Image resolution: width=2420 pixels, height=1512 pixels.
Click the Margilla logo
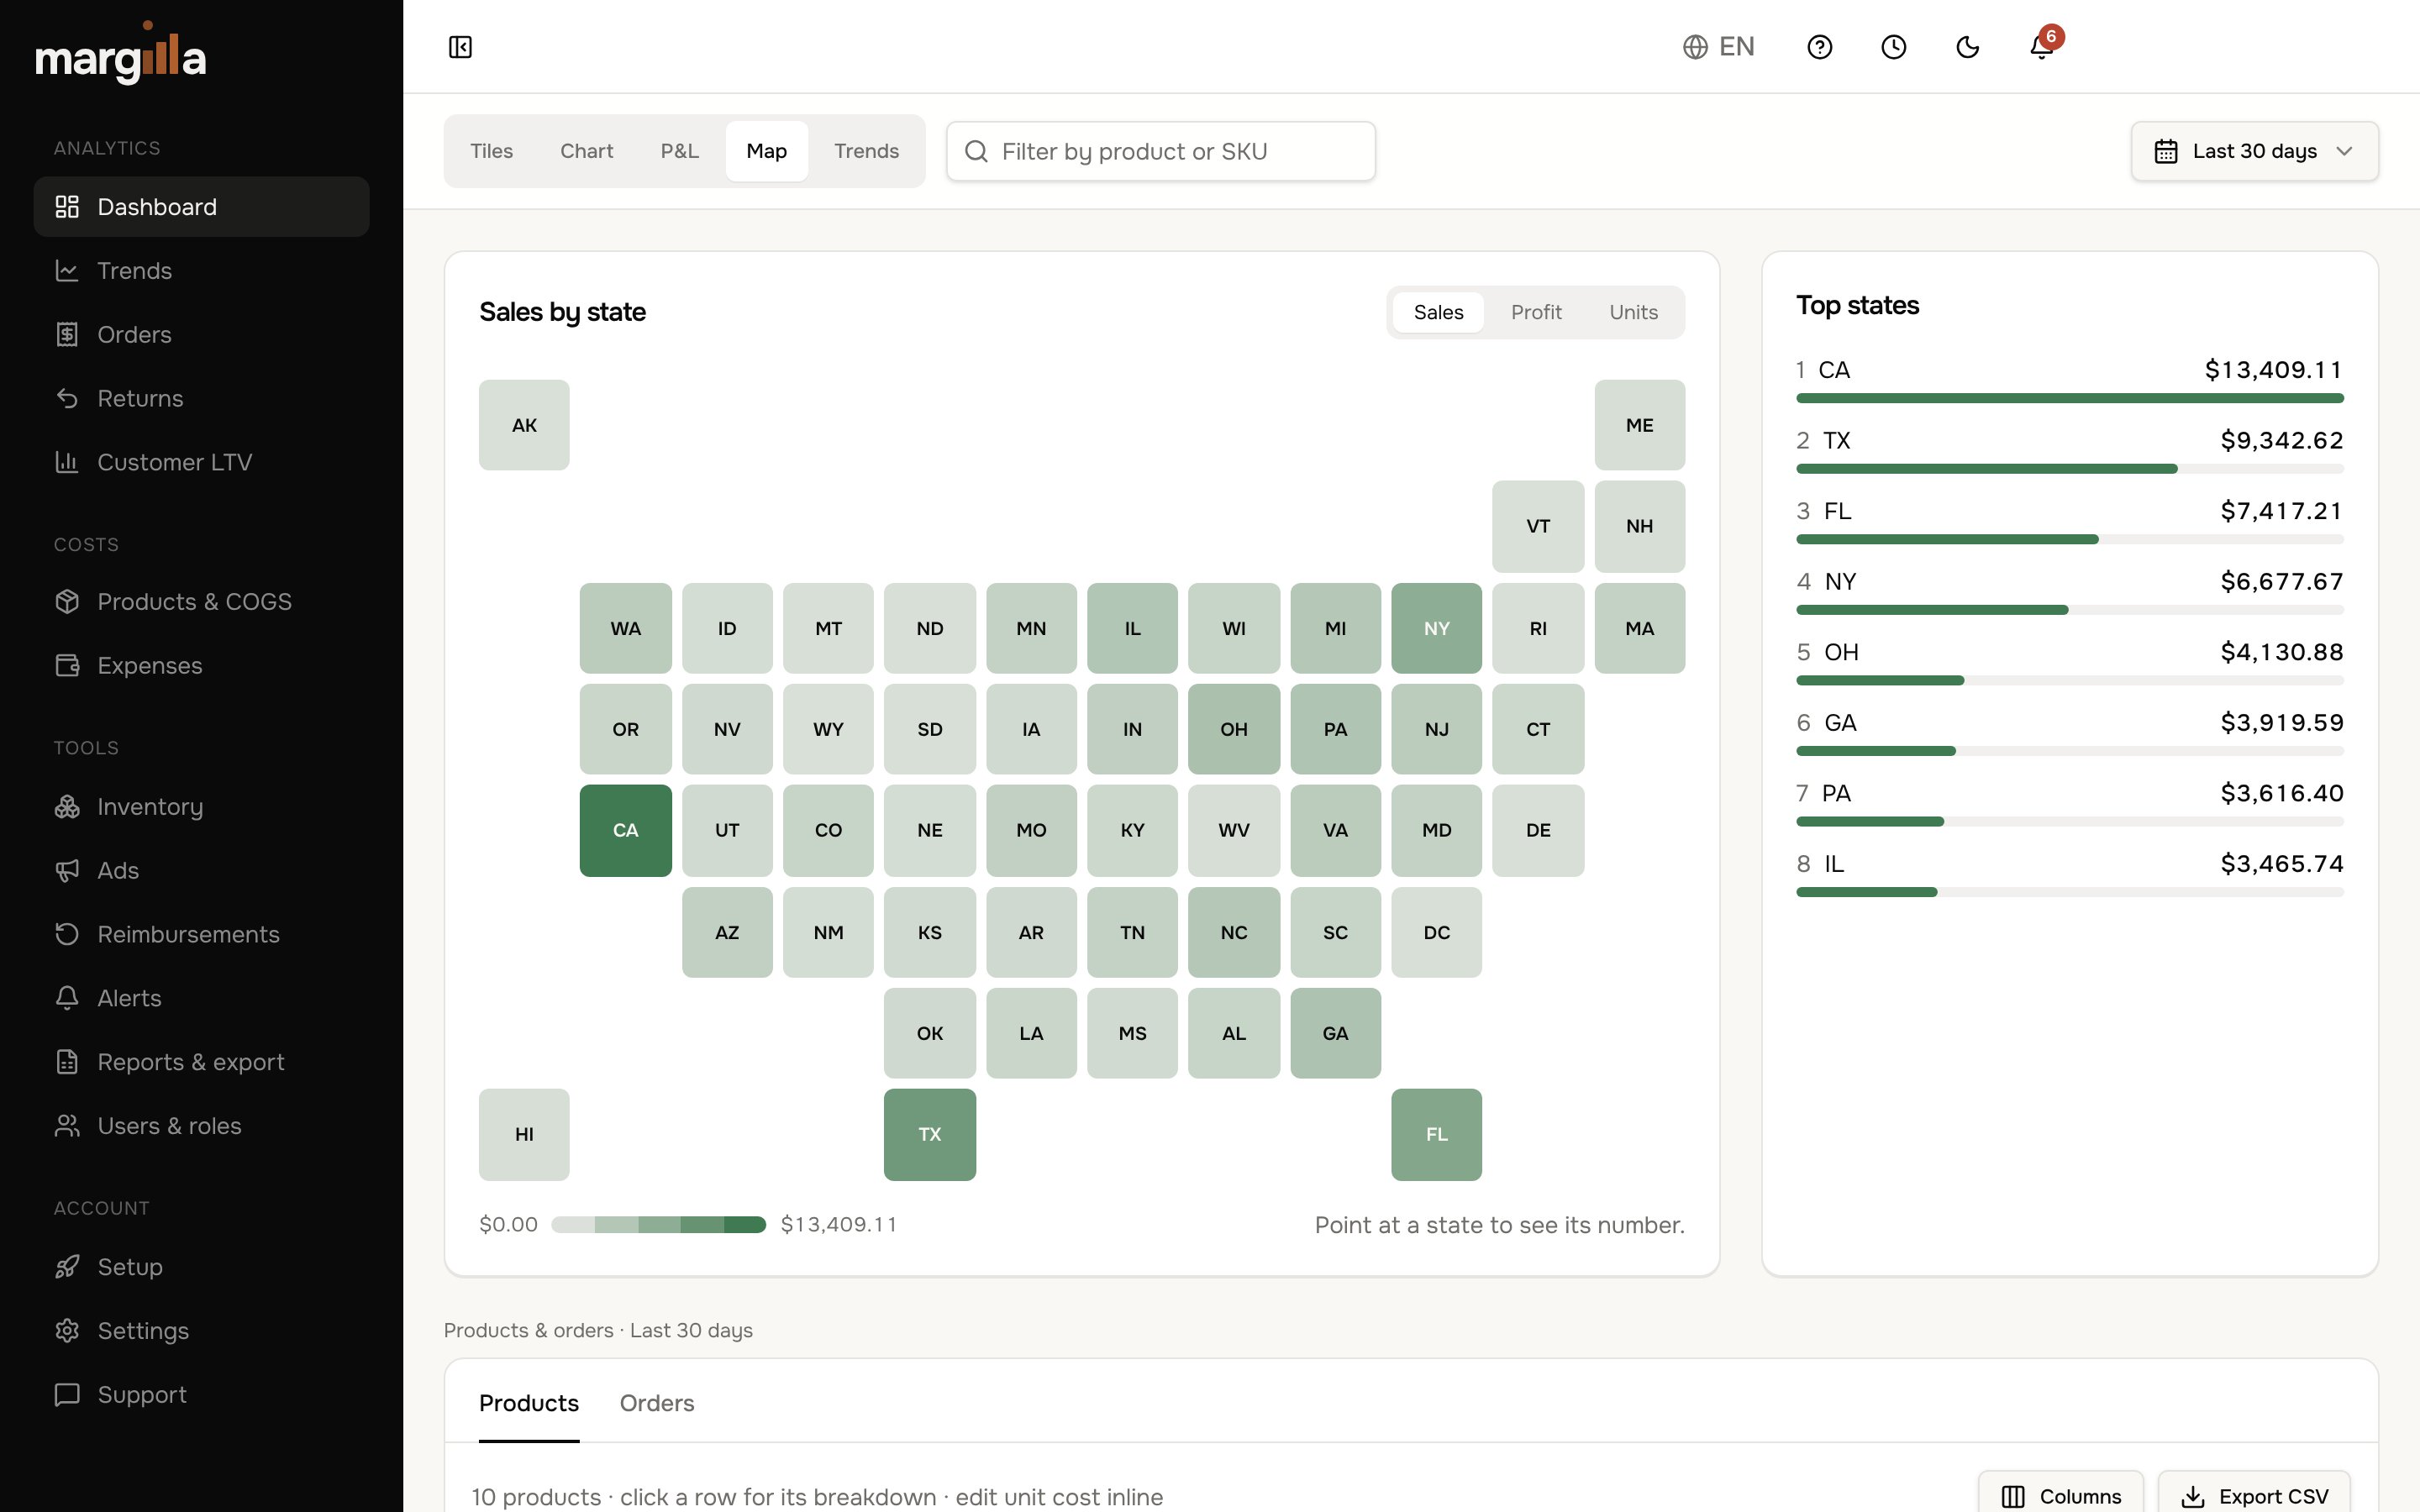pos(121,54)
